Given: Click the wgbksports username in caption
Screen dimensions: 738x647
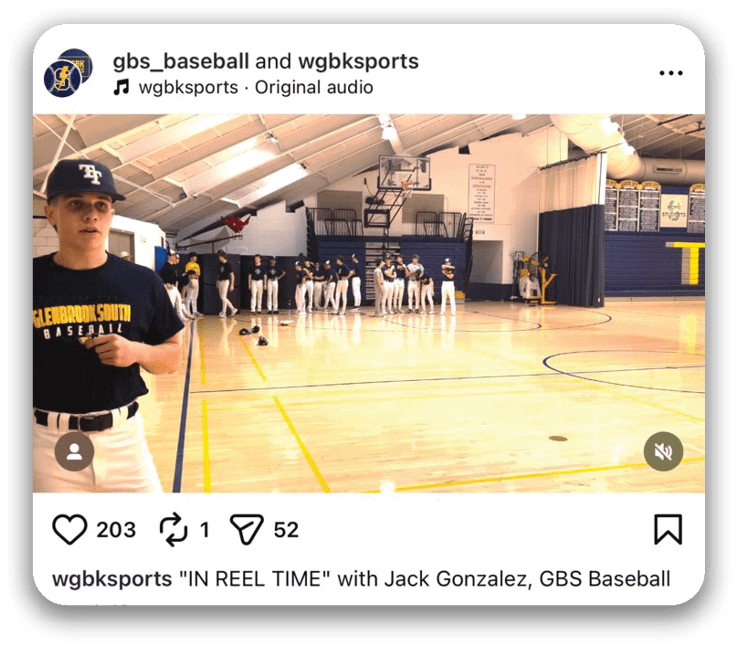Looking at the screenshot, I should (112, 579).
